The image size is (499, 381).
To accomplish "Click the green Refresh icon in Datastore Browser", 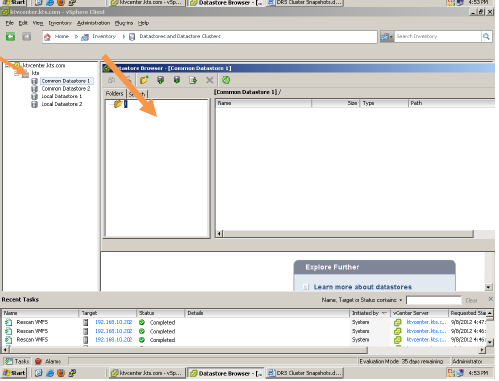I will click(x=226, y=80).
